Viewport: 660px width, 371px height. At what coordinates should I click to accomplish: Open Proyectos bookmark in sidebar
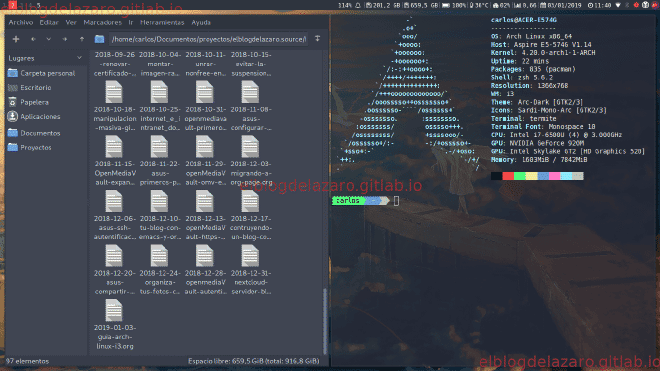[x=30, y=147]
